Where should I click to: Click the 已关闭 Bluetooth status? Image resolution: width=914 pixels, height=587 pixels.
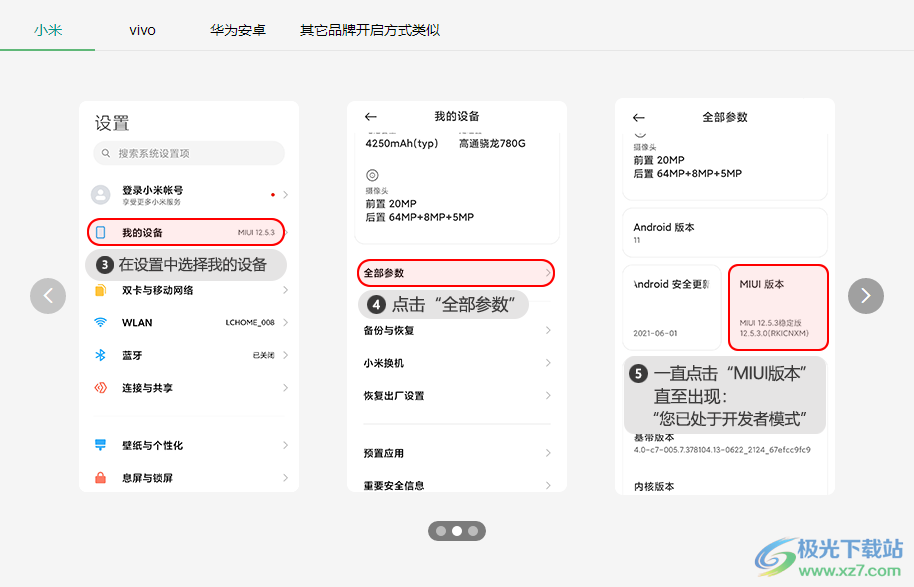pos(263,355)
